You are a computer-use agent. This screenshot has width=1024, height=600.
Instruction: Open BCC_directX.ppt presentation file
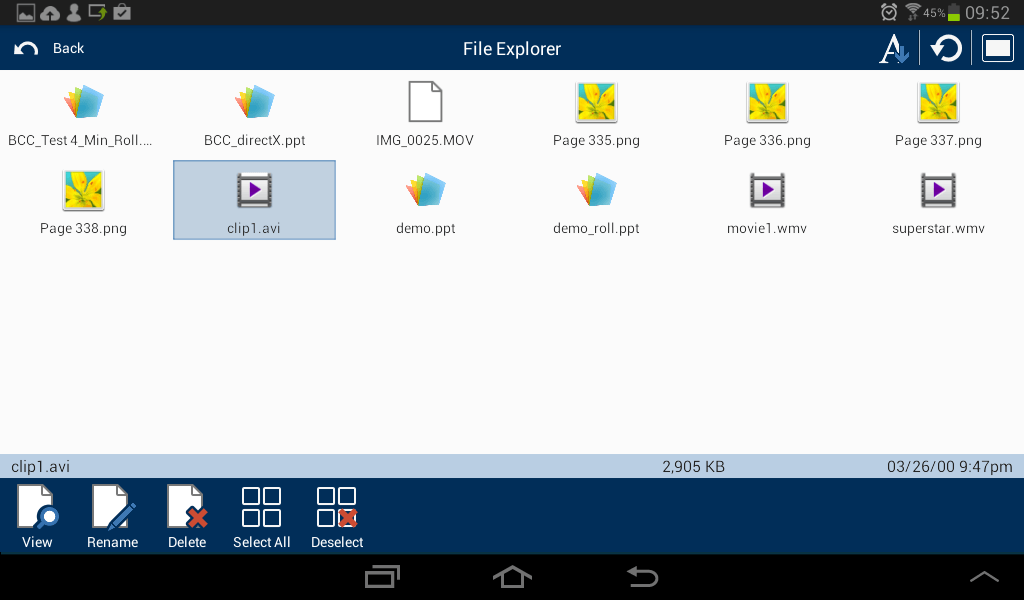click(x=254, y=113)
